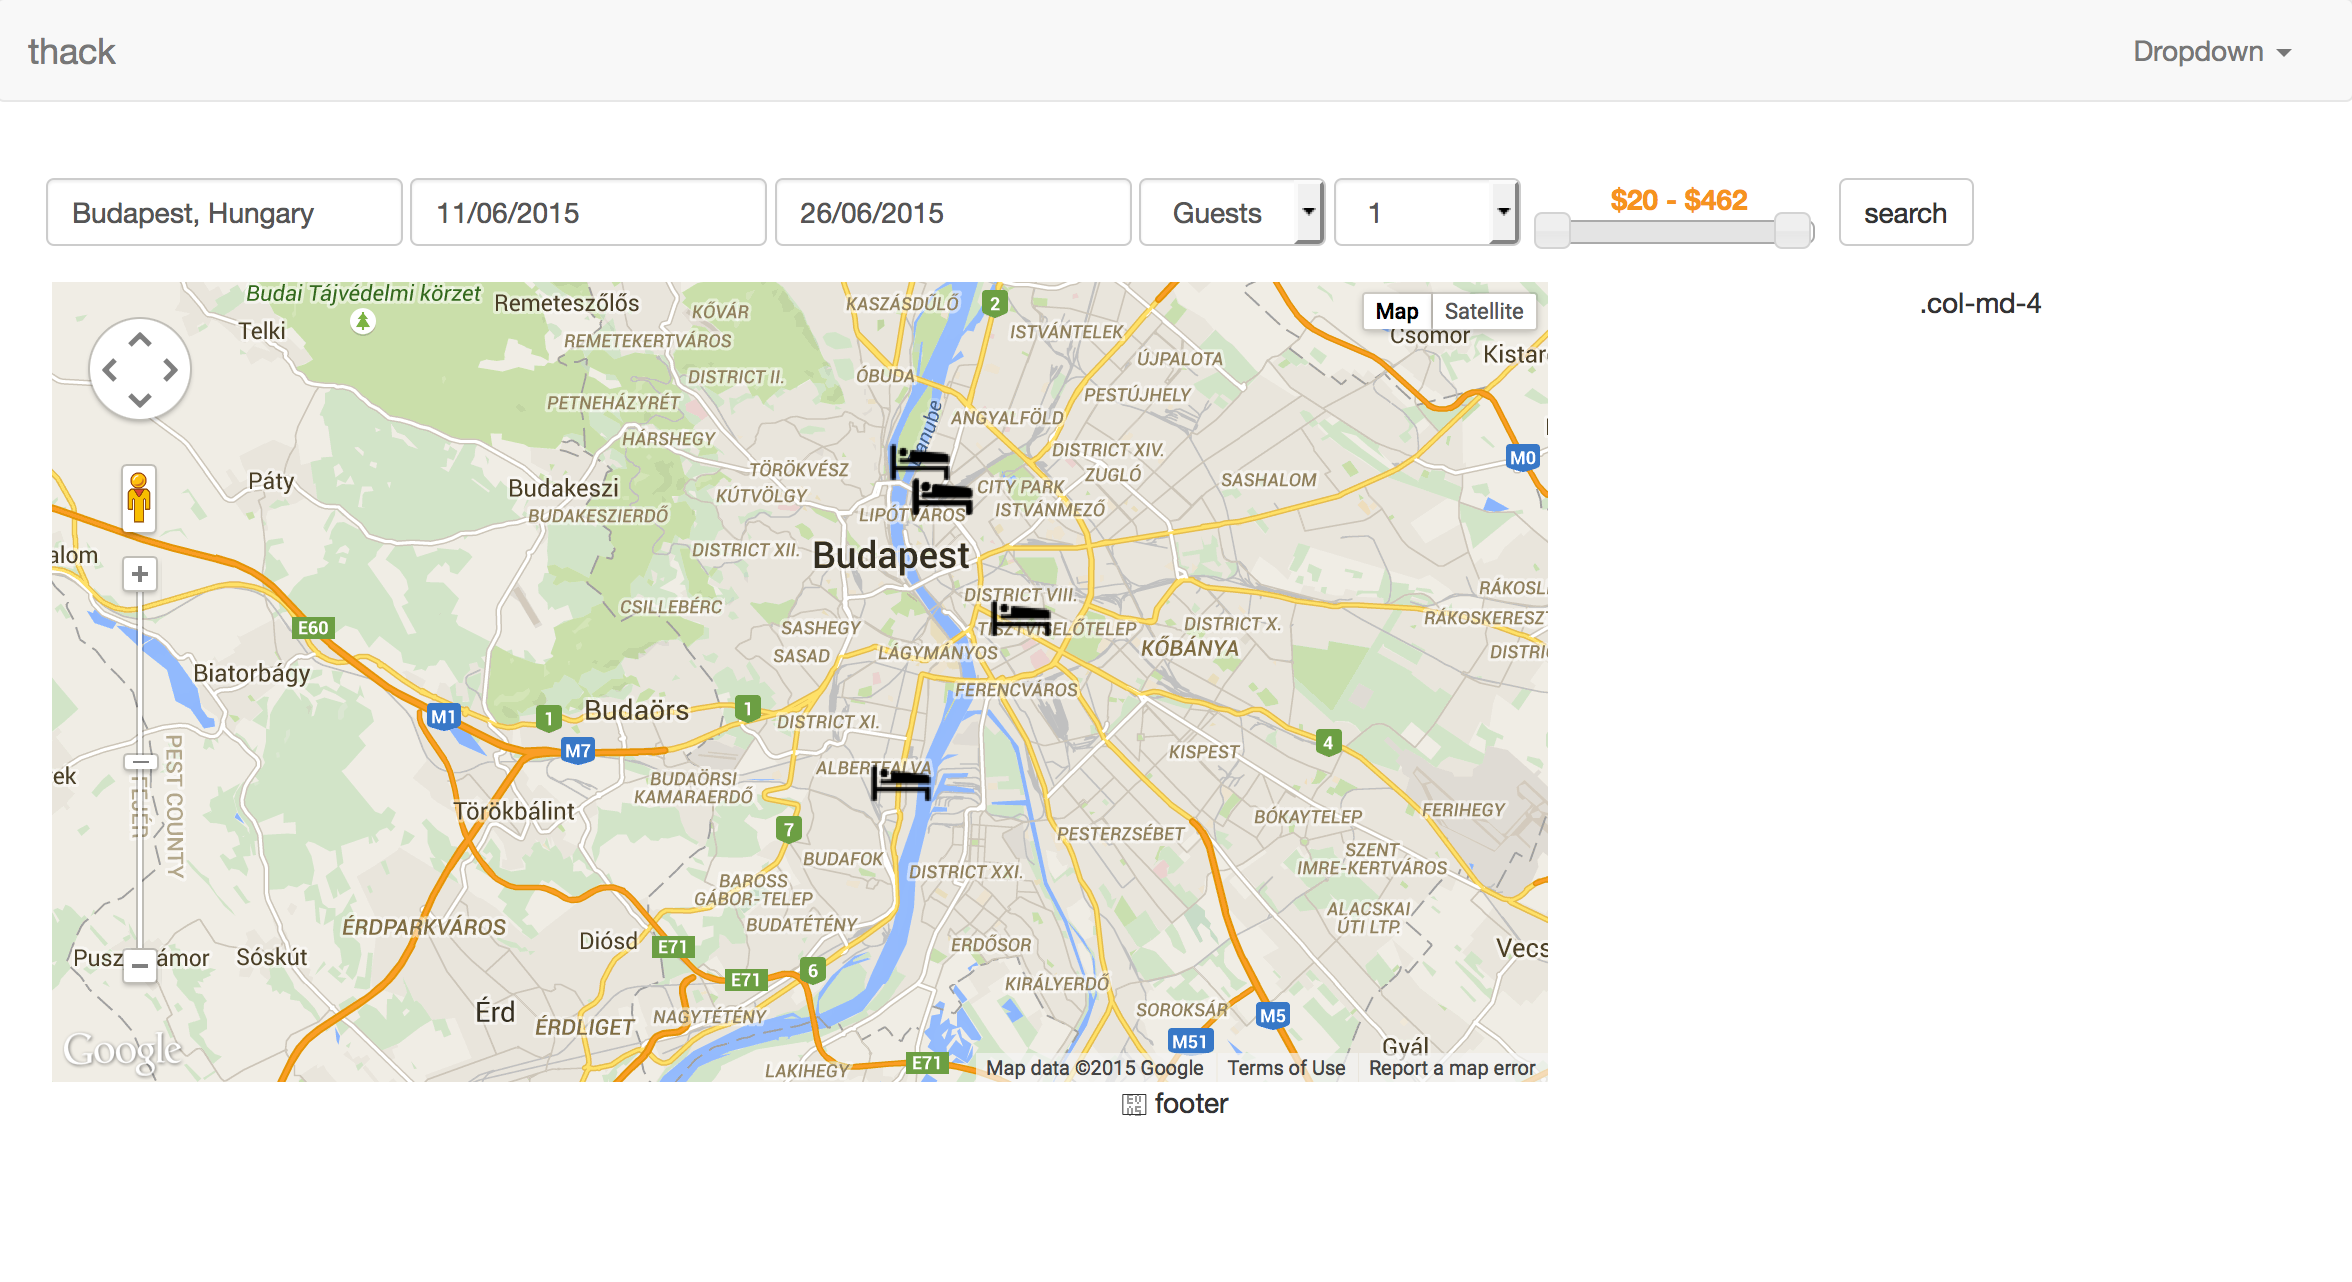Select the Map view type button

point(1396,311)
